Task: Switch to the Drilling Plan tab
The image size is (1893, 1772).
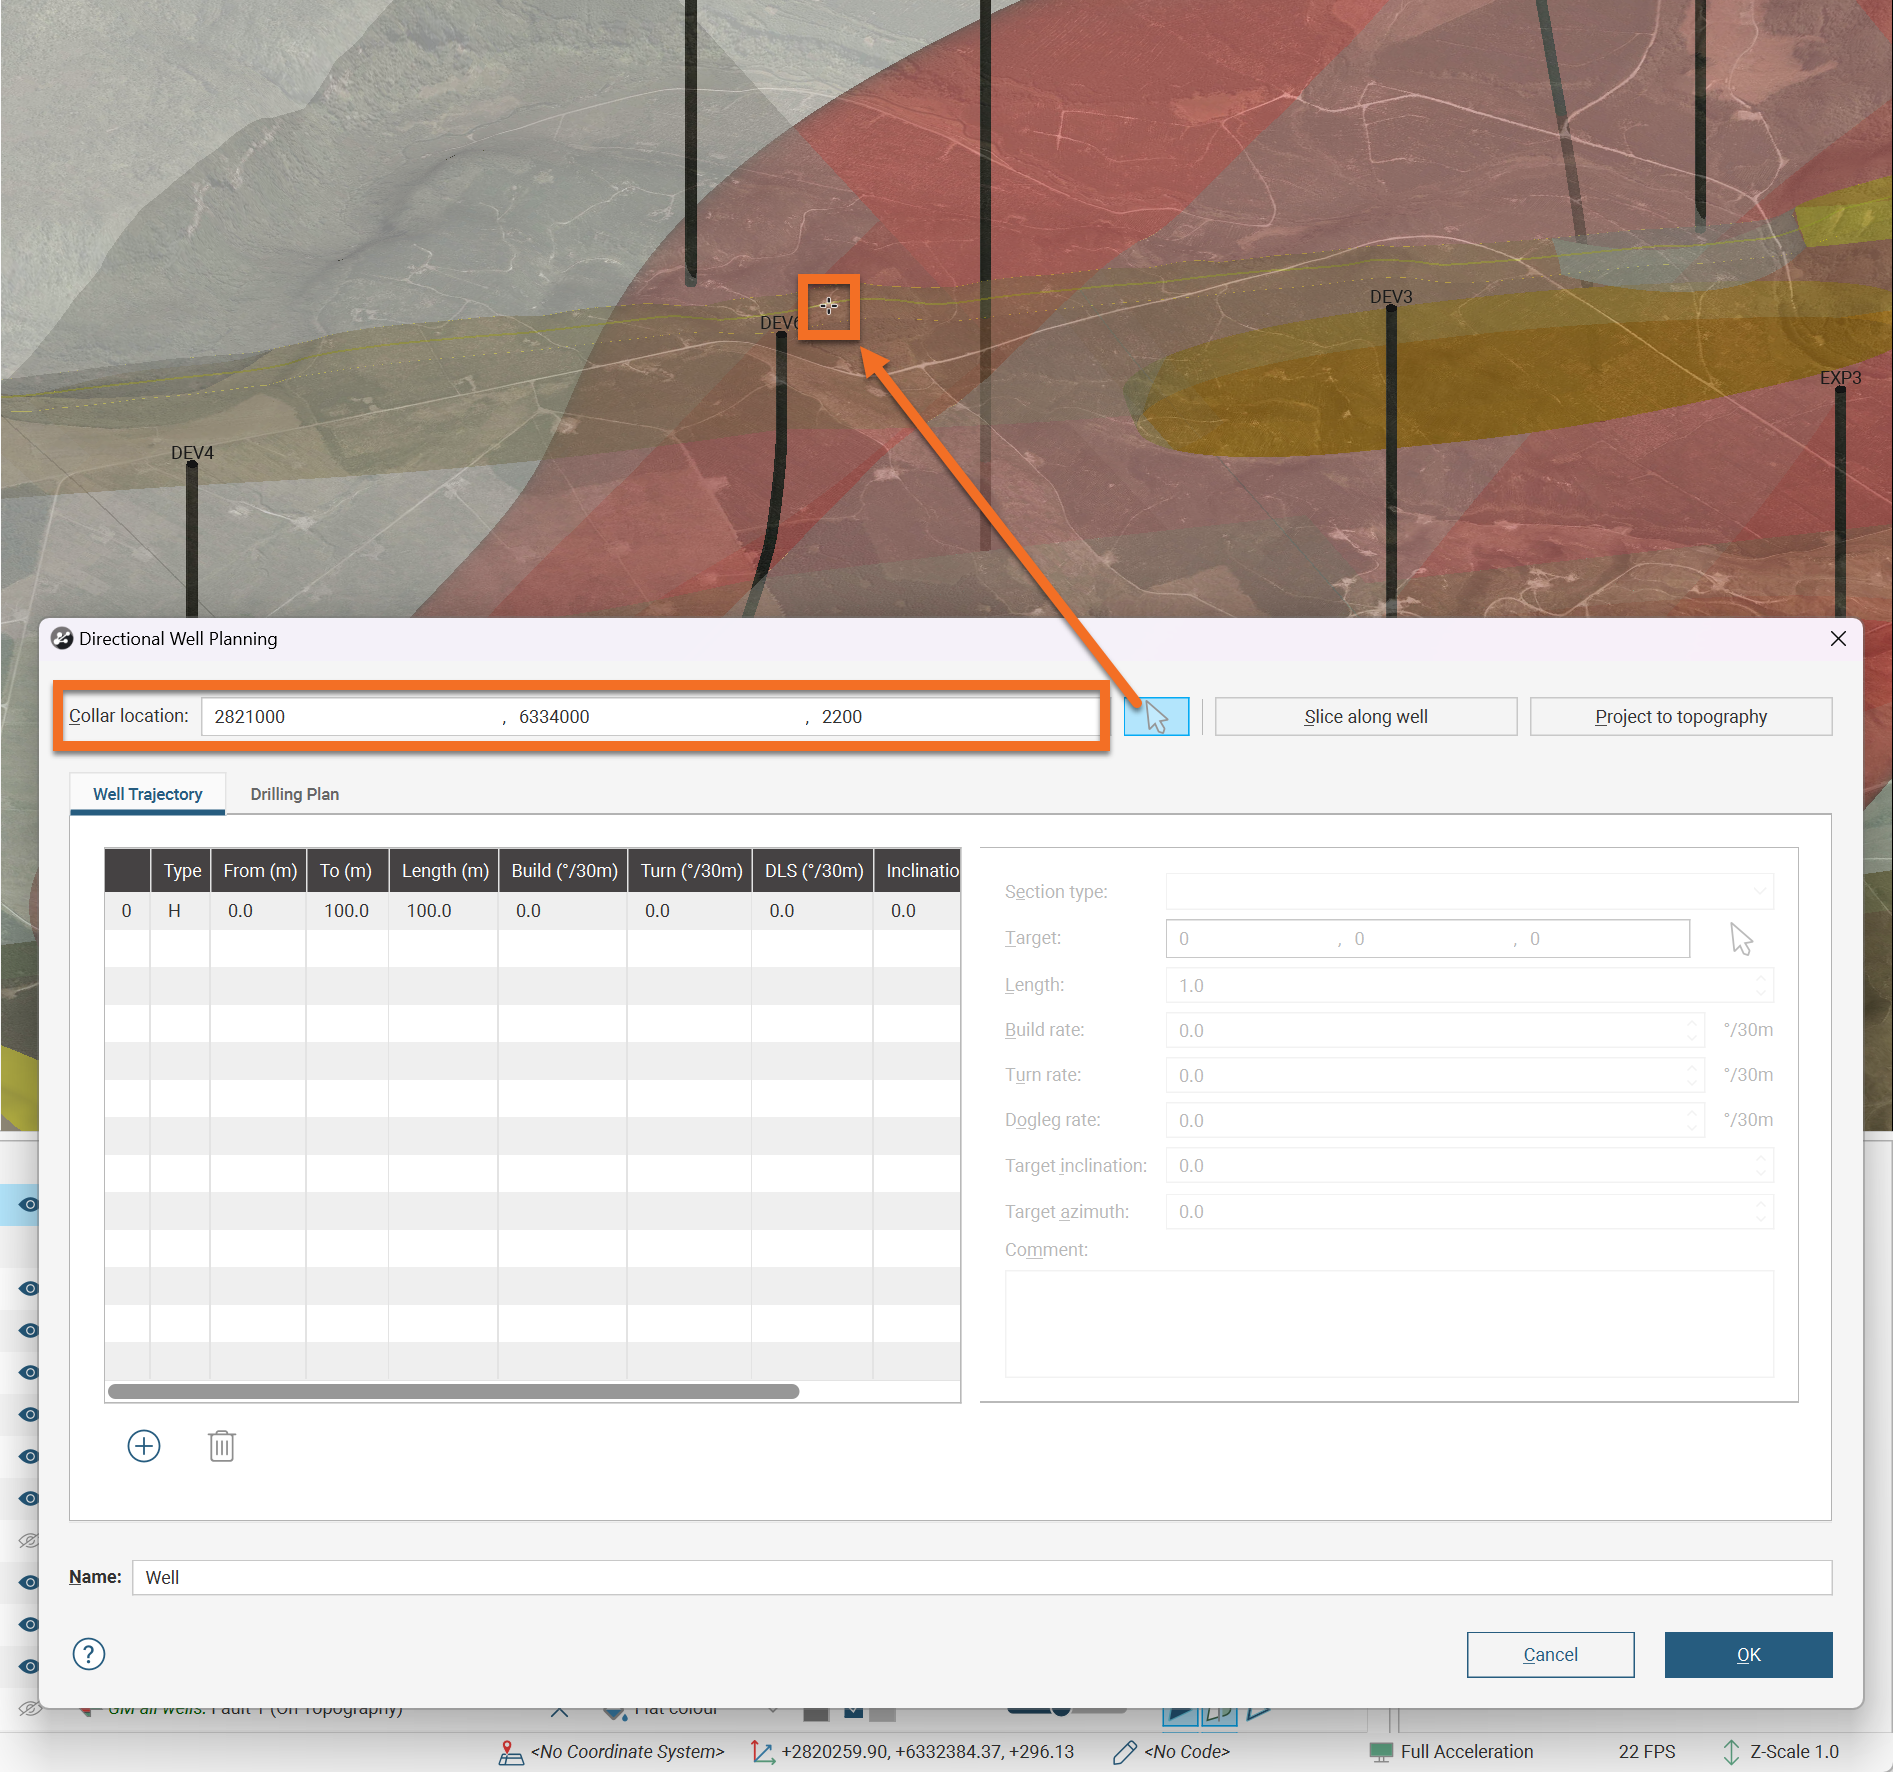Action: click(x=294, y=794)
